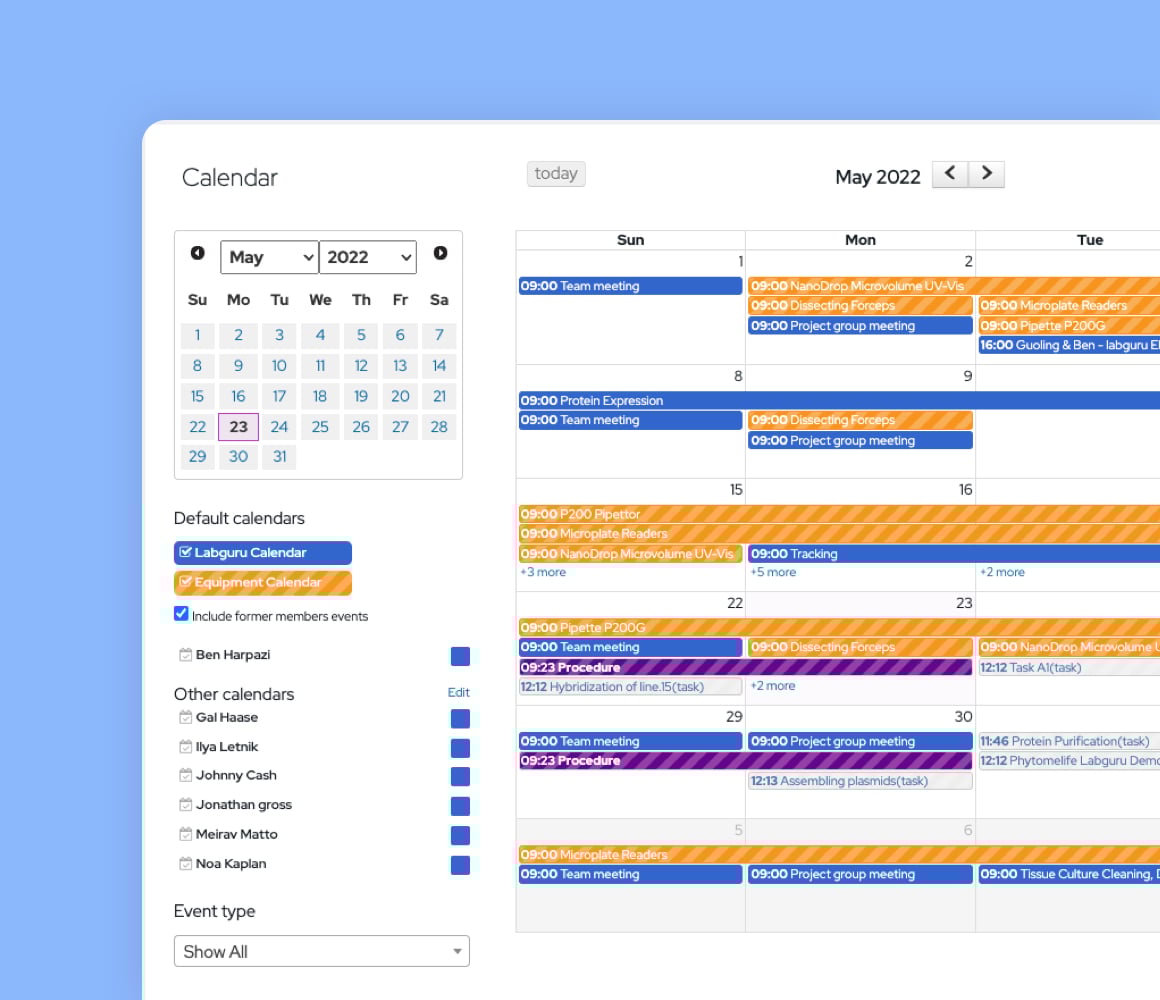Go to previous month in mini calendar
This screenshot has width=1160, height=1000.
point(198,254)
